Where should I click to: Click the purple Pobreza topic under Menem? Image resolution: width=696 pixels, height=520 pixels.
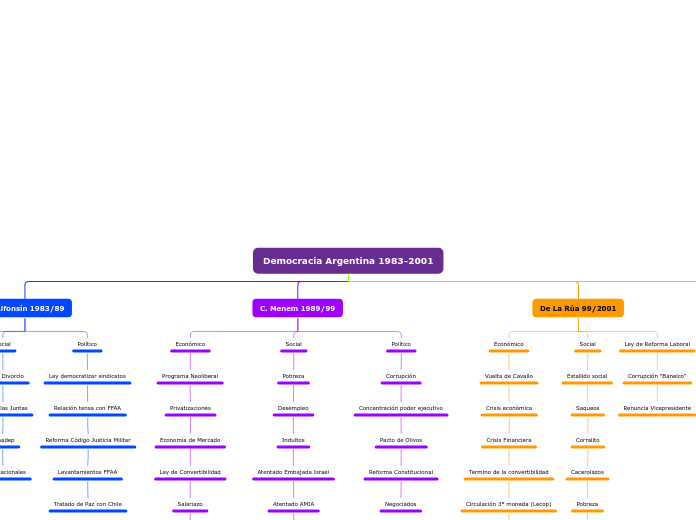[293, 376]
